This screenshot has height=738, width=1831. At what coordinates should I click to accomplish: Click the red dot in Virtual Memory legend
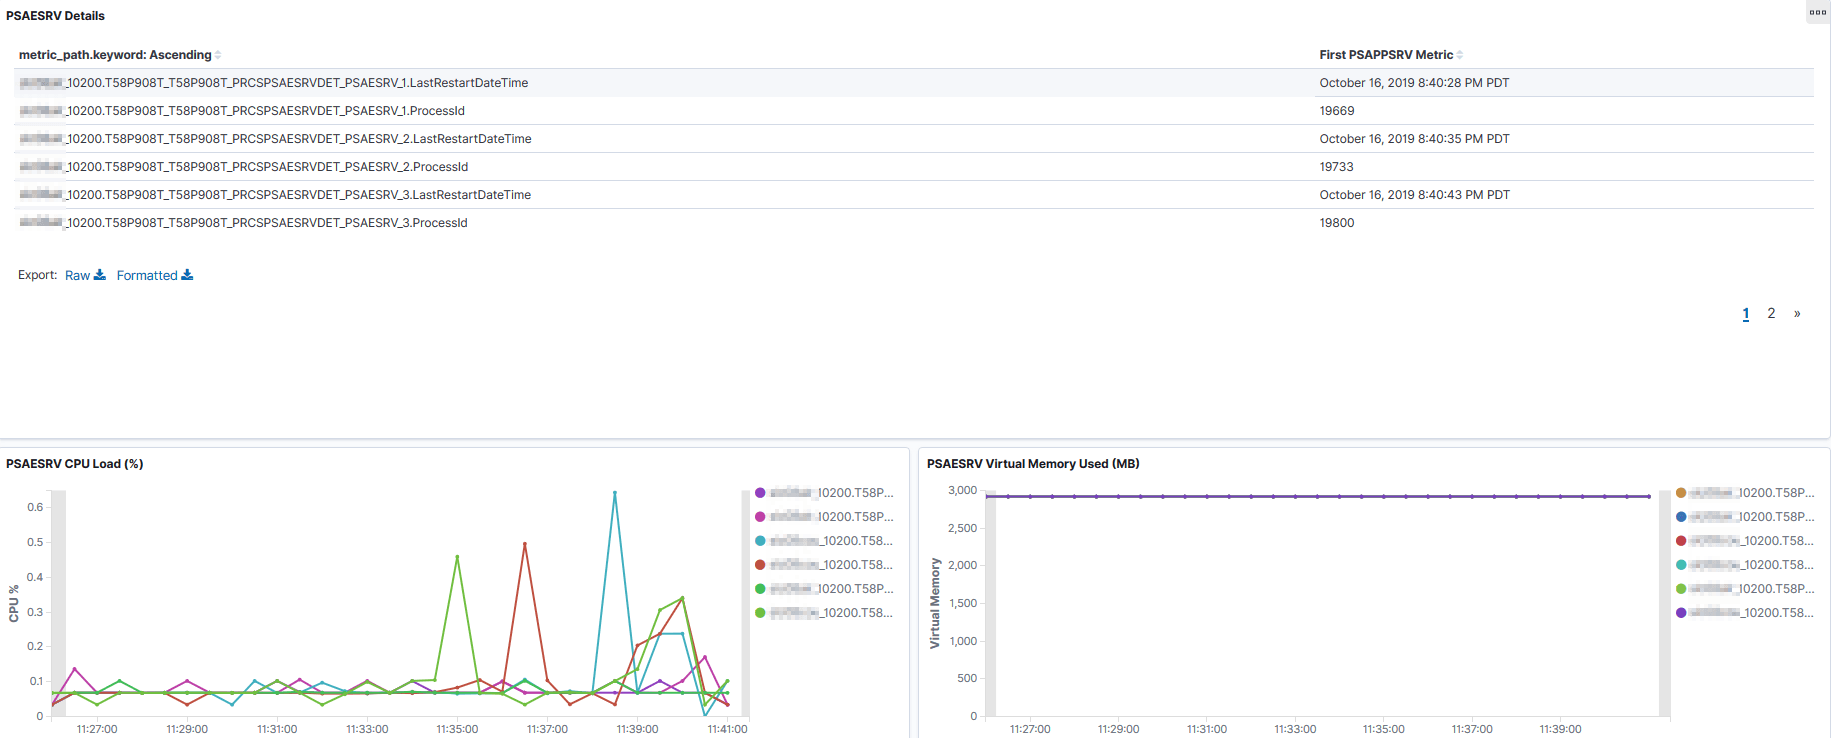click(1681, 541)
